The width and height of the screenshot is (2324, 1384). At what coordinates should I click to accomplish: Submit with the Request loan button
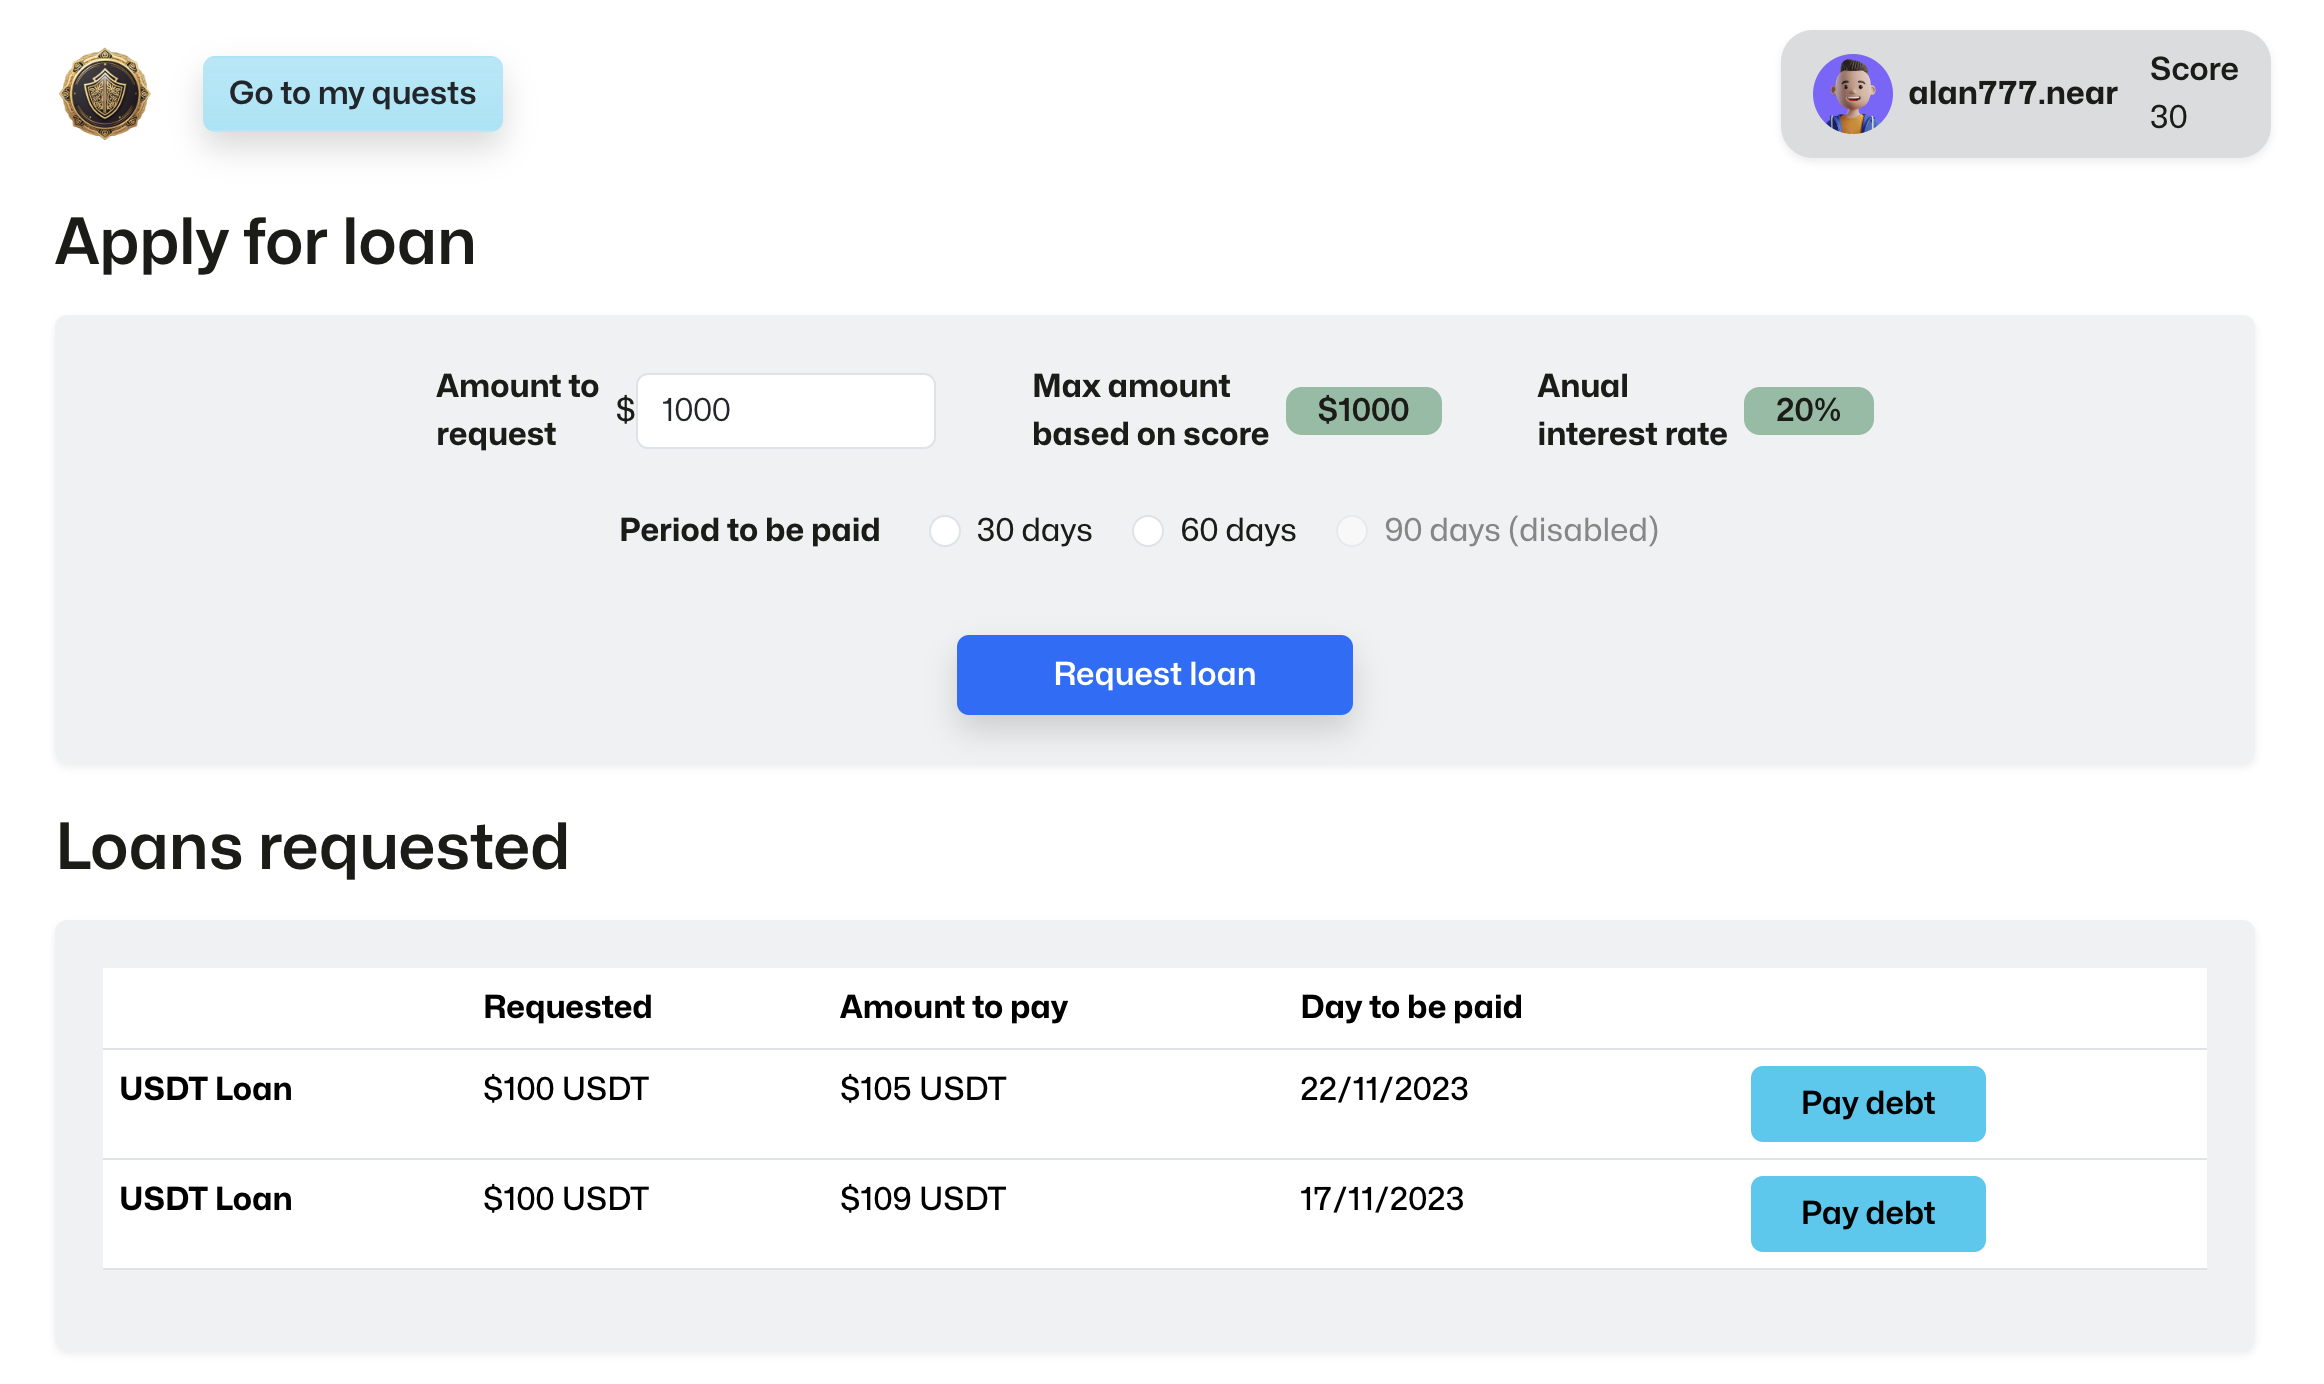tap(1154, 674)
